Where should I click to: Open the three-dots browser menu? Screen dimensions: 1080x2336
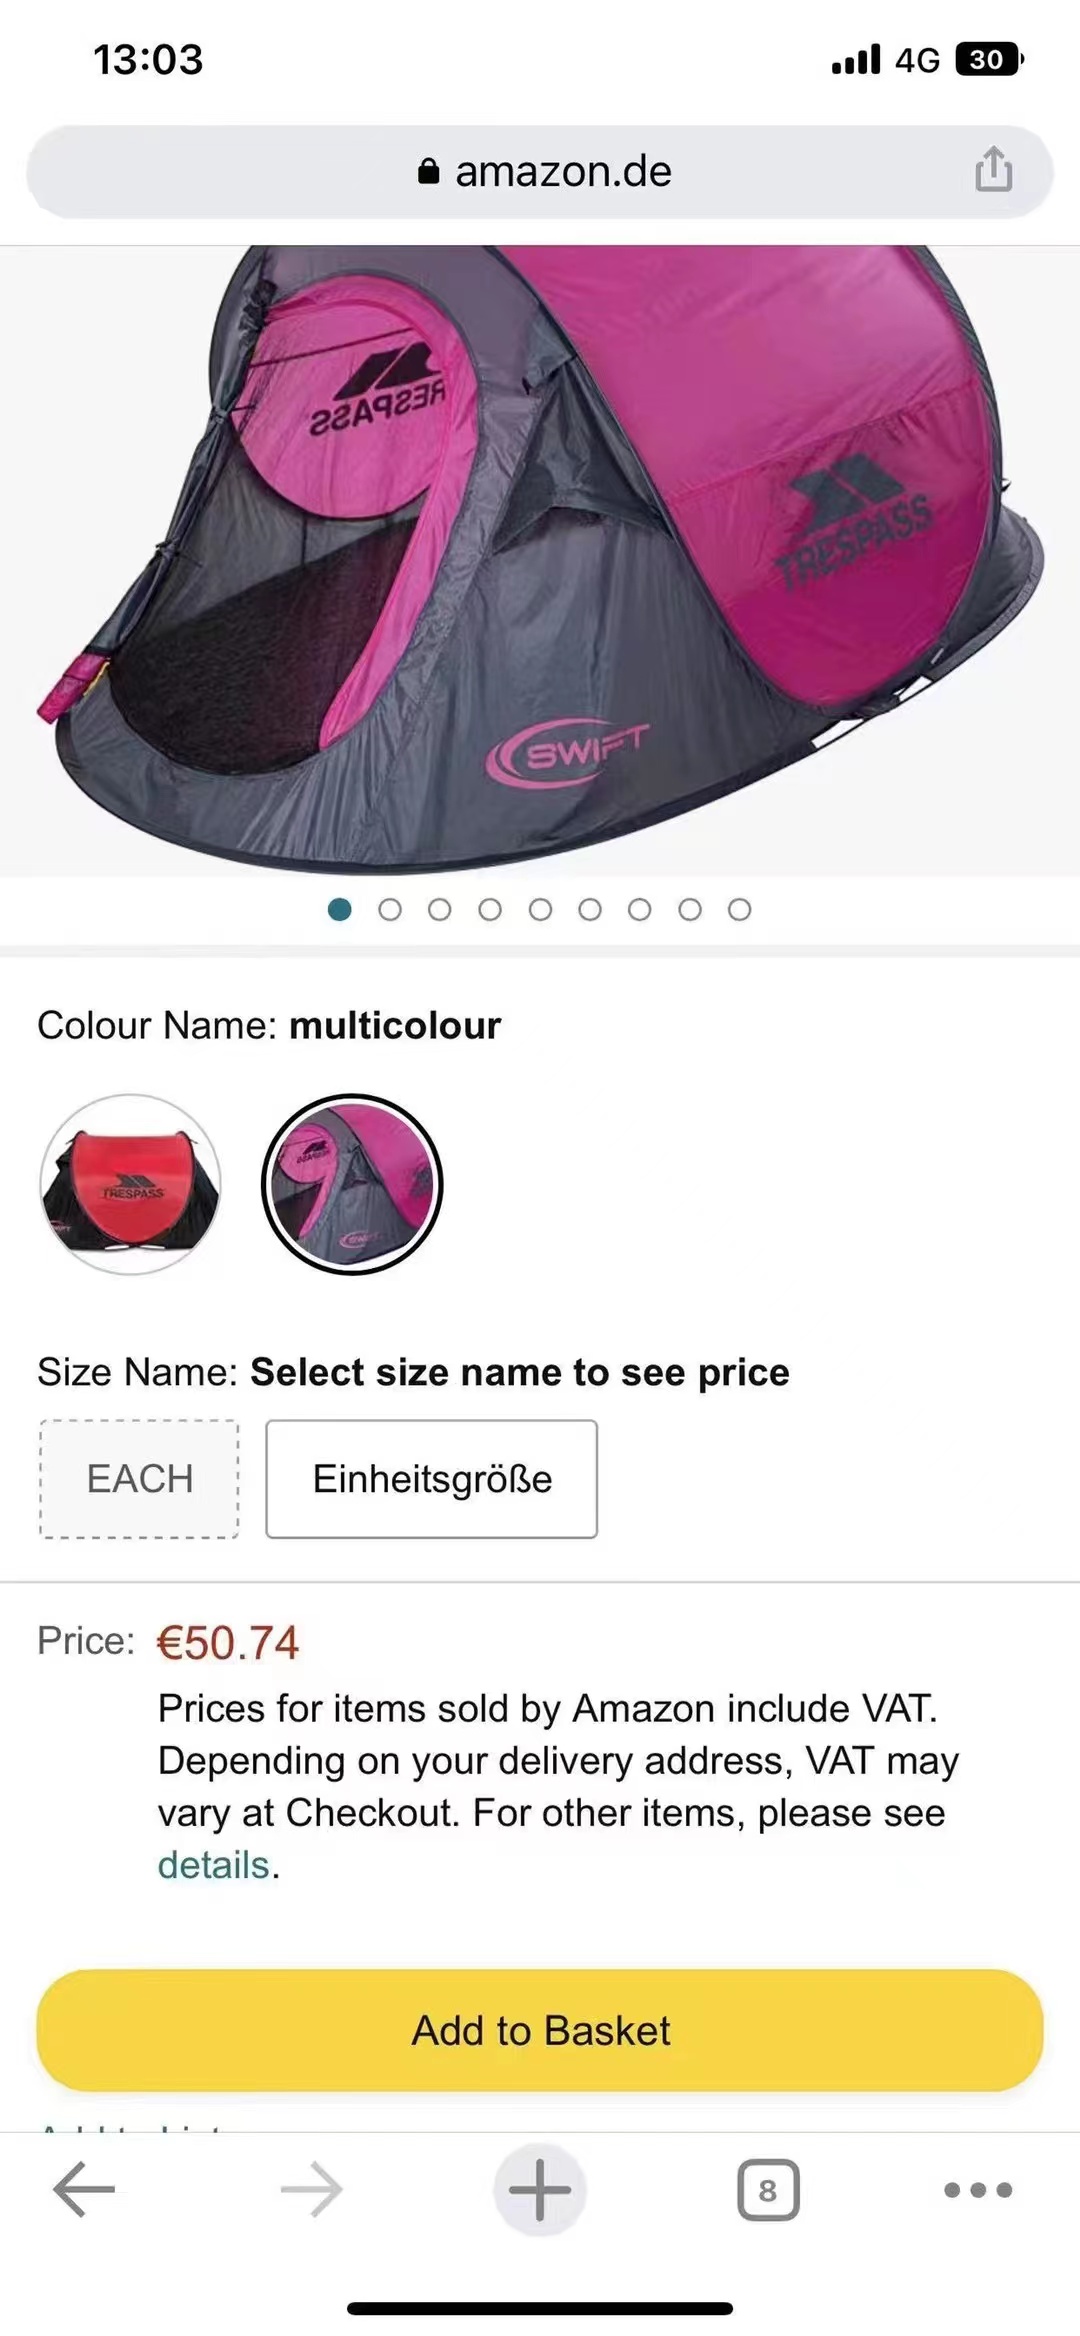pos(978,2190)
